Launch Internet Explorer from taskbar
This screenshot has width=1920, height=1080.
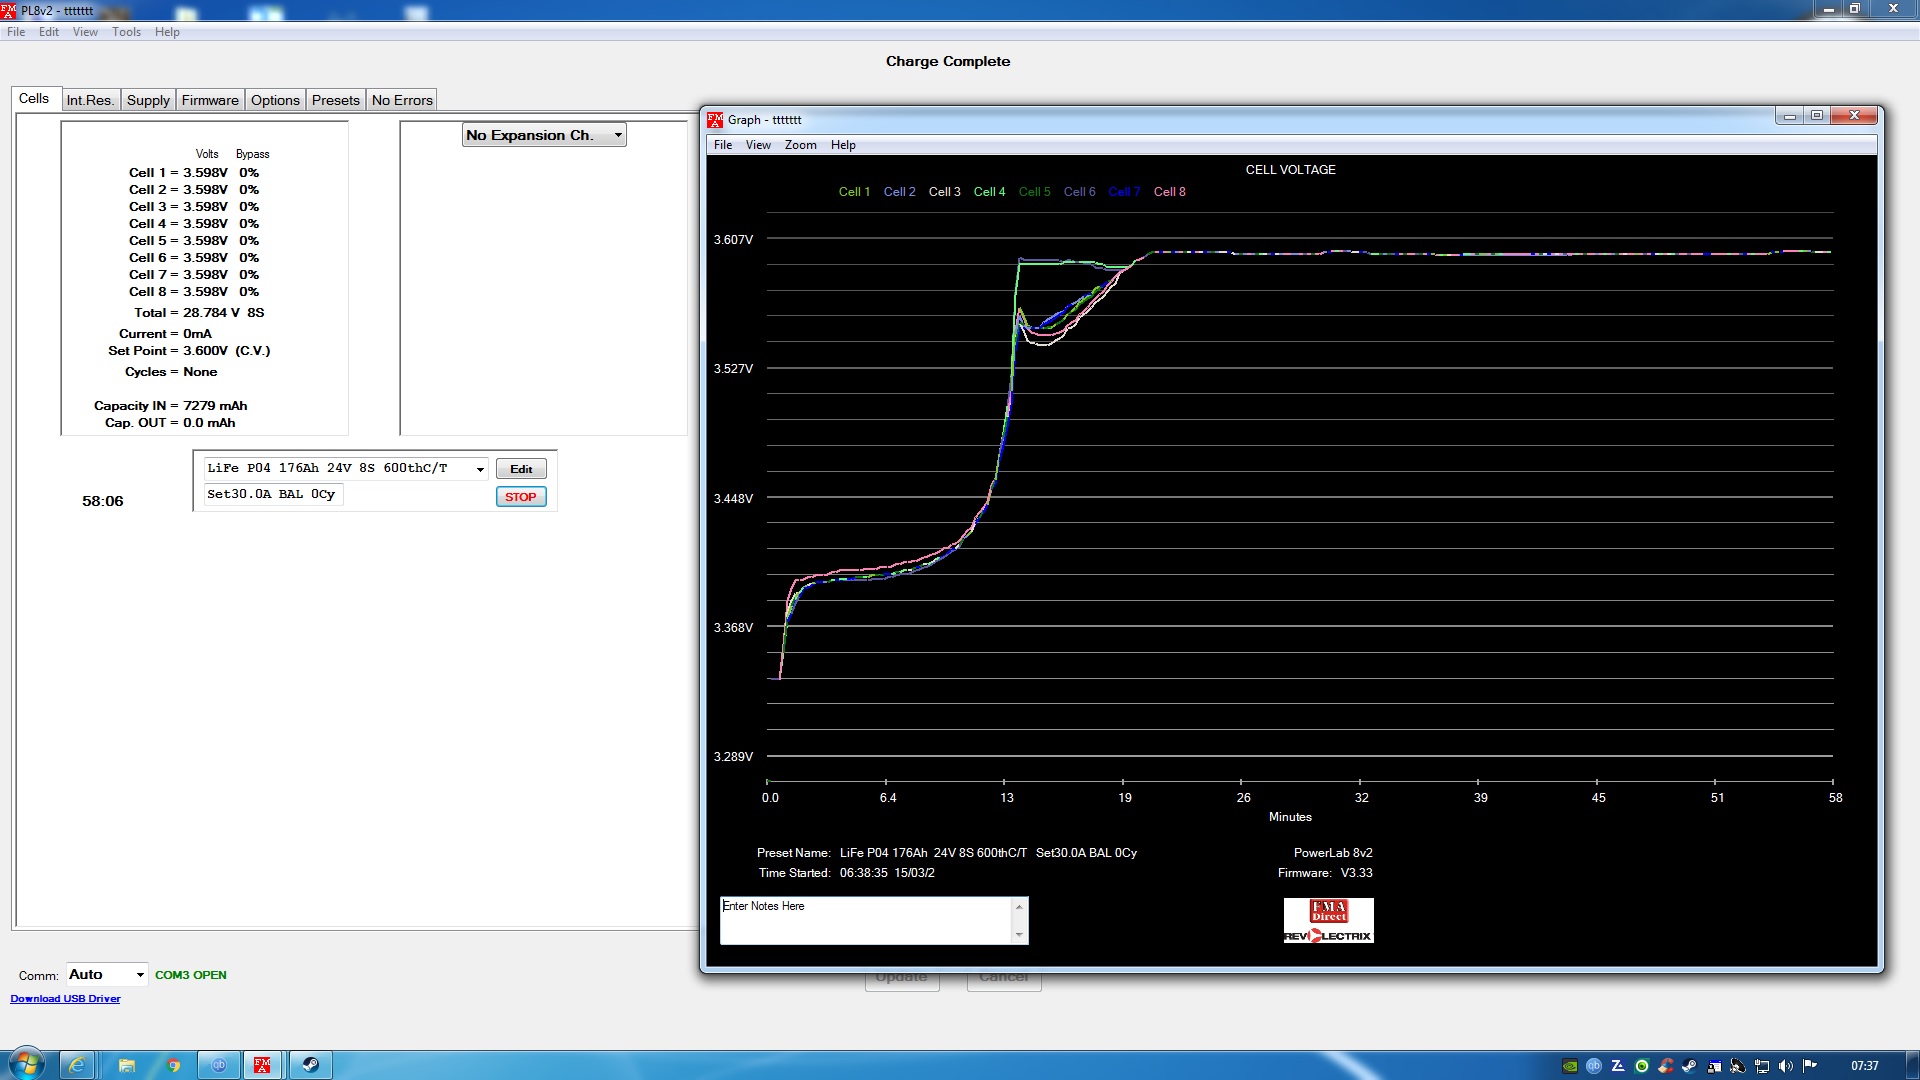click(x=77, y=1065)
